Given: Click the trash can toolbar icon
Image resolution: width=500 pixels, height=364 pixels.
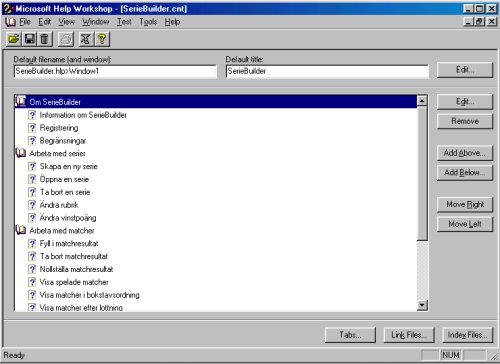Looking at the screenshot, I should (x=44, y=39).
